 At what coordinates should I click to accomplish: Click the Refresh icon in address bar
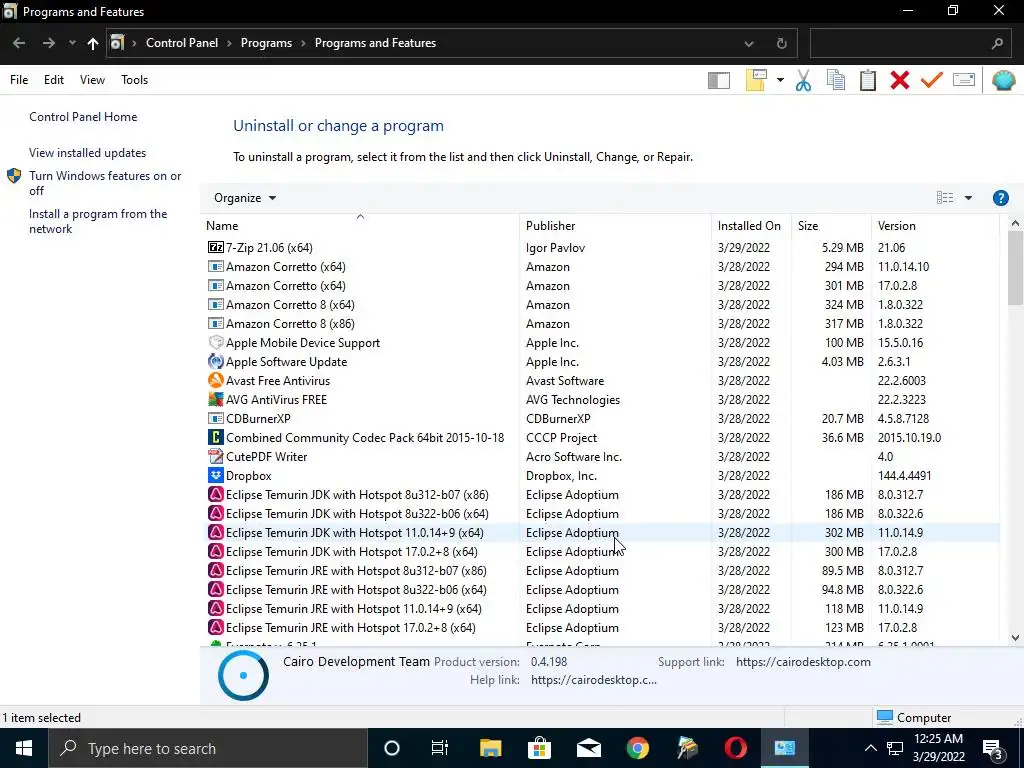781,44
